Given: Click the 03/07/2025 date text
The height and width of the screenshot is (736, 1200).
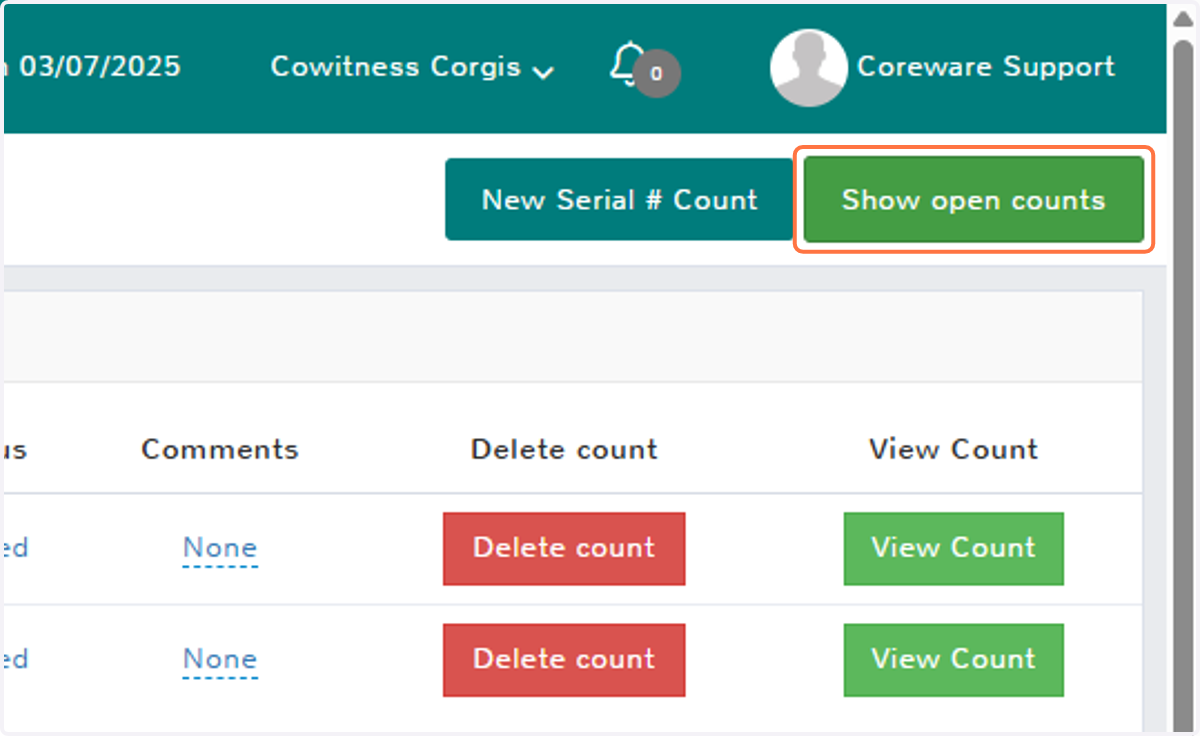Looking at the screenshot, I should 100,67.
